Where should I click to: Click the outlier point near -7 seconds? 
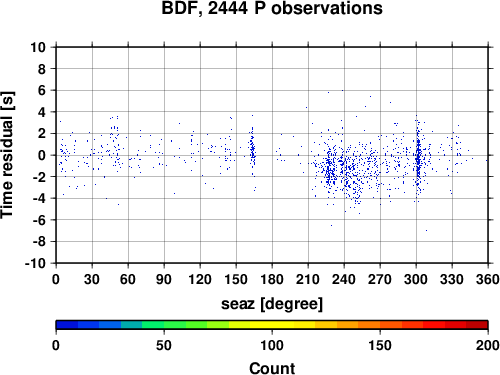coord(426,230)
